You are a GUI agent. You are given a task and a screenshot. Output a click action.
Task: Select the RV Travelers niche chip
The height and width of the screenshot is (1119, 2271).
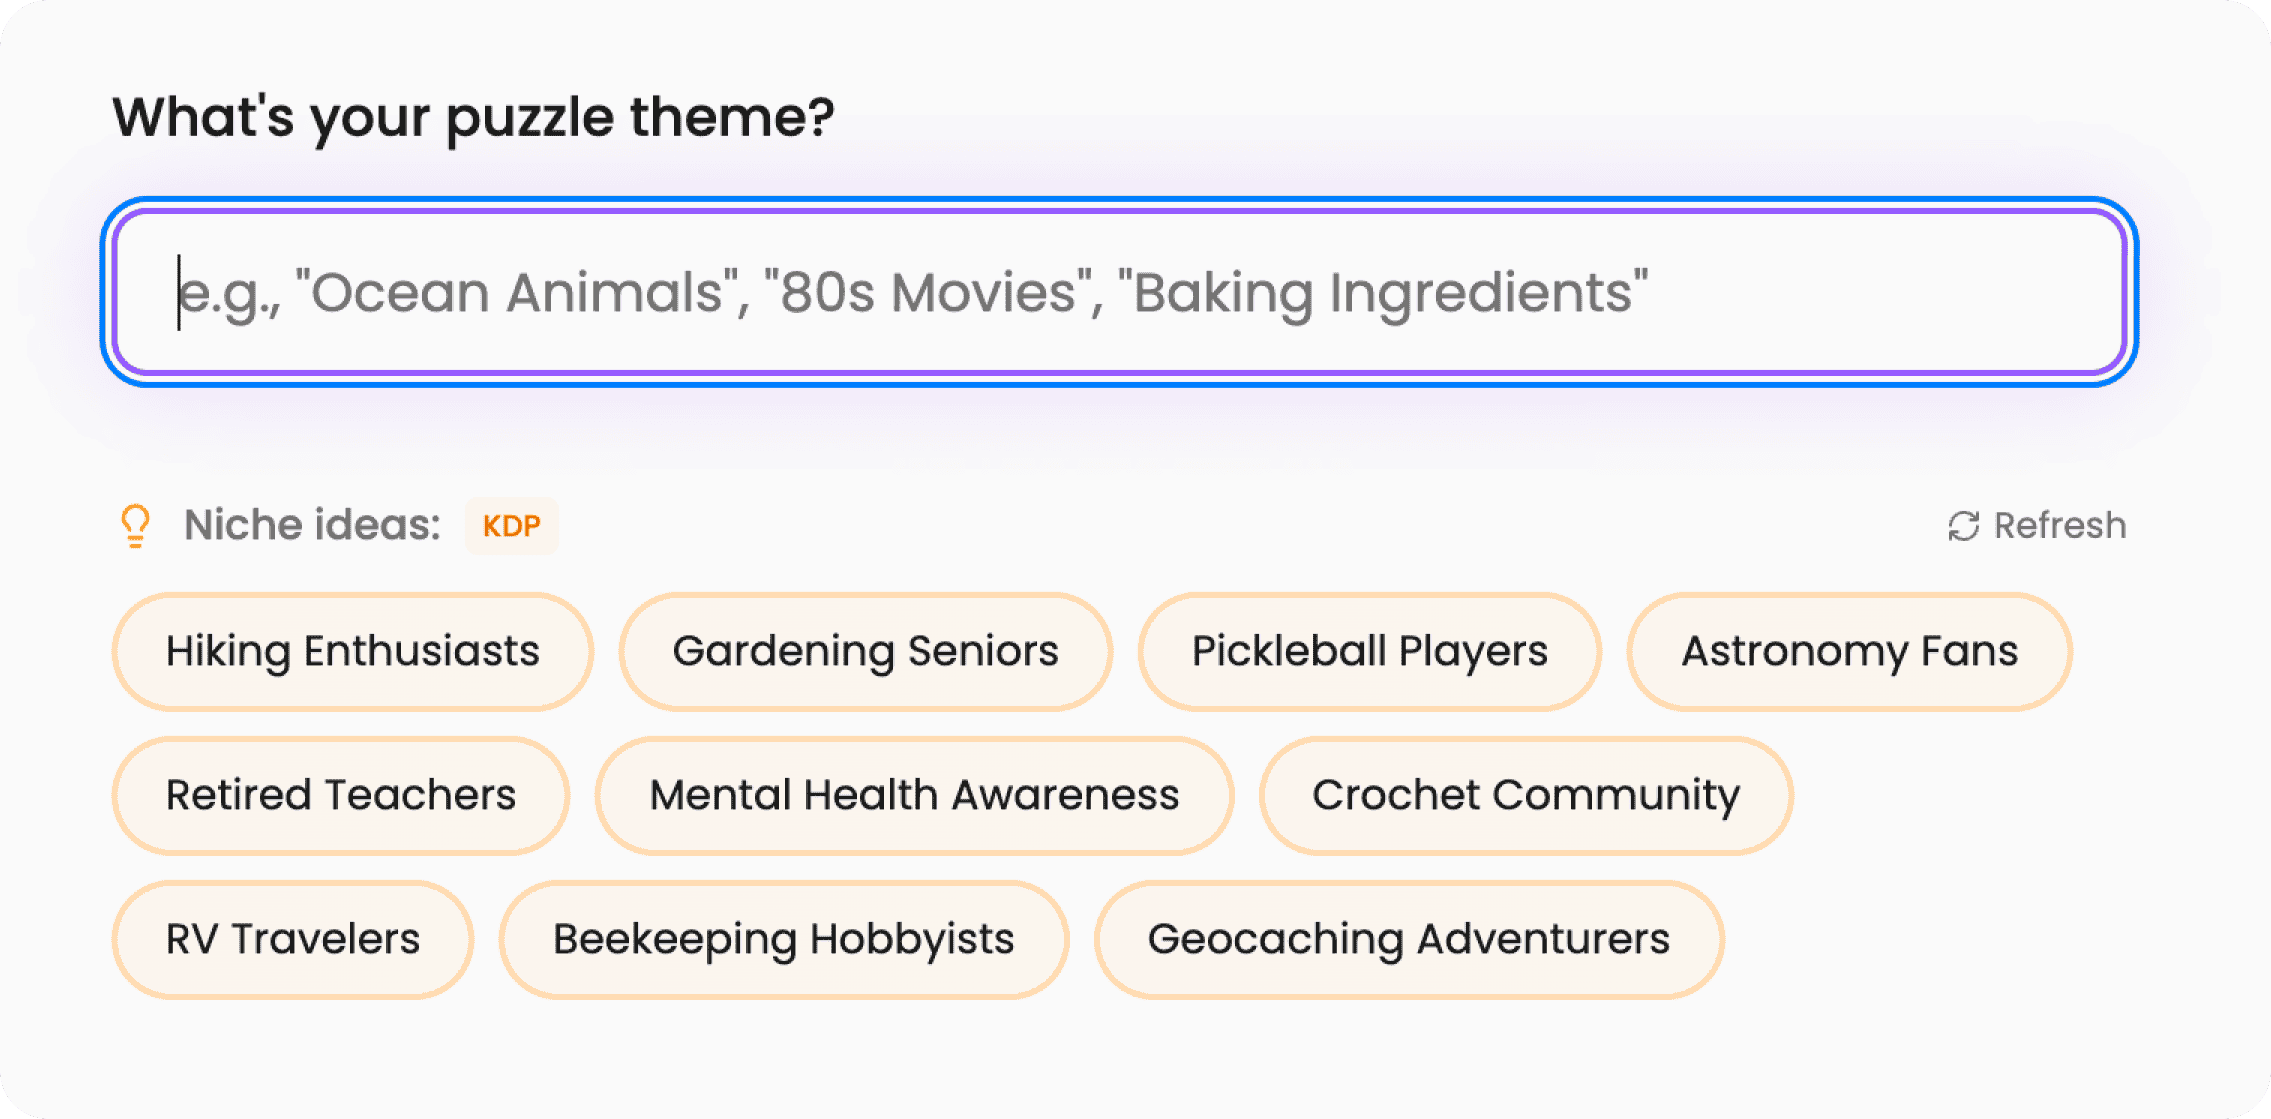(293, 938)
